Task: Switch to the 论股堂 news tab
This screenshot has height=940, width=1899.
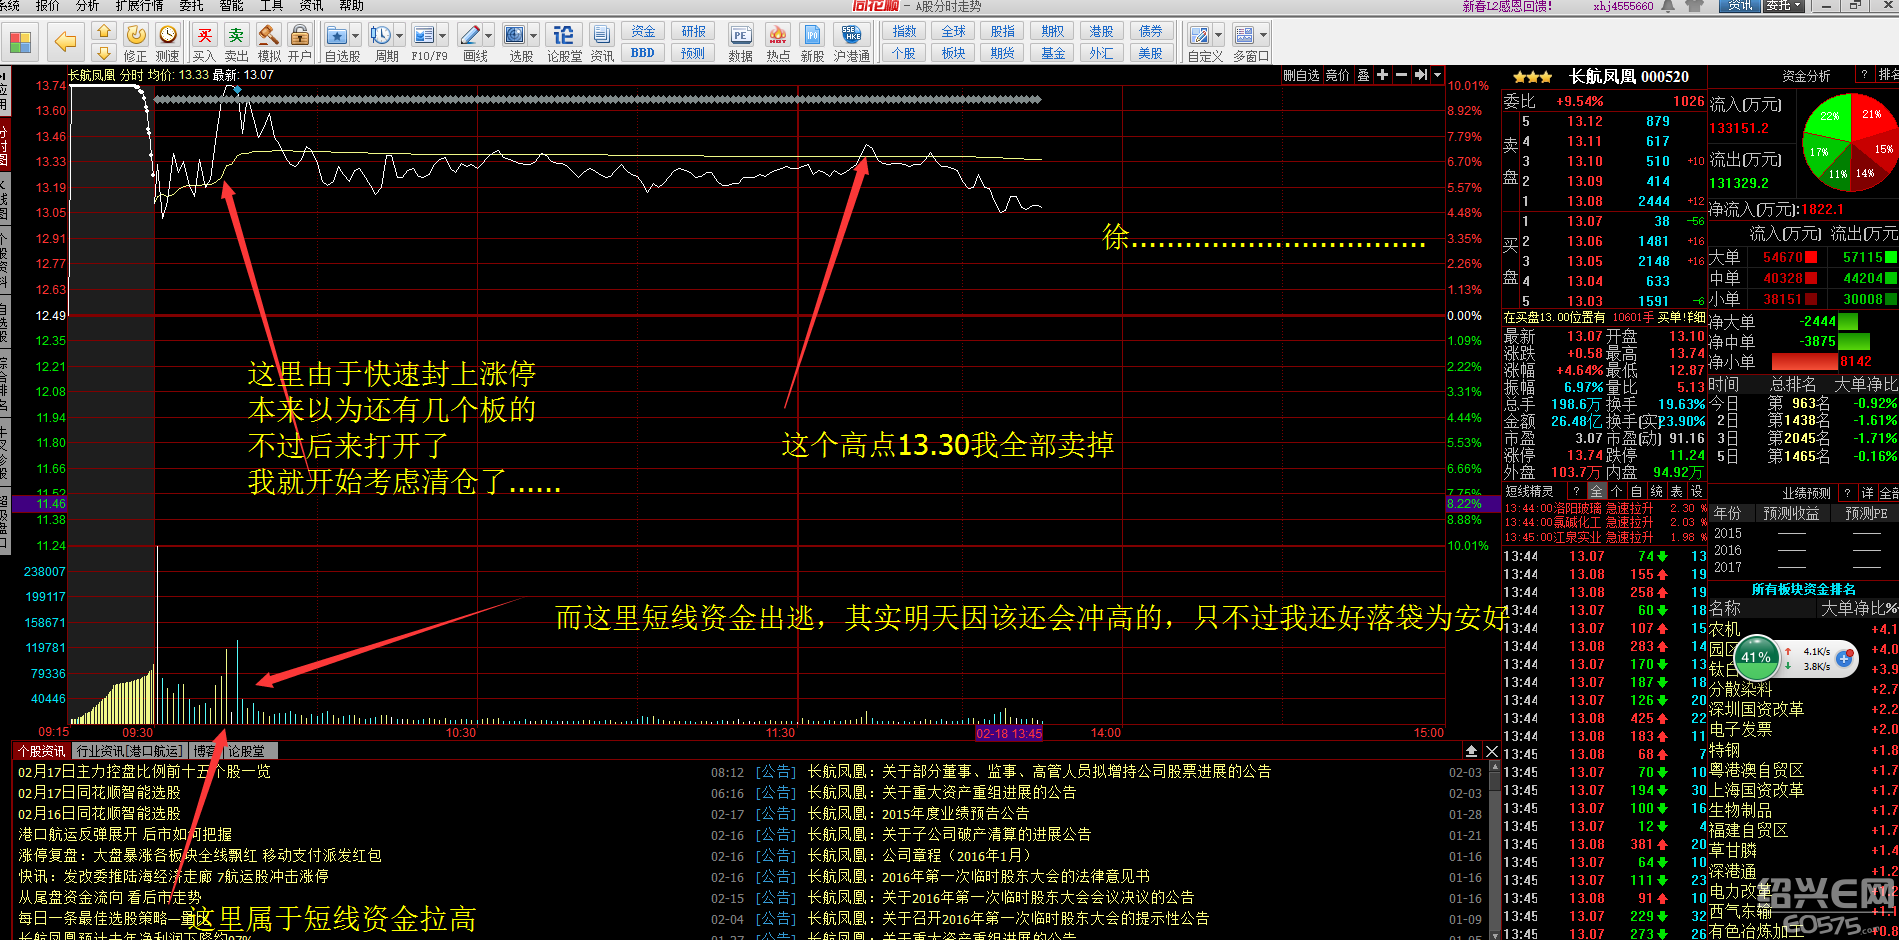Action: pyautogui.click(x=246, y=751)
